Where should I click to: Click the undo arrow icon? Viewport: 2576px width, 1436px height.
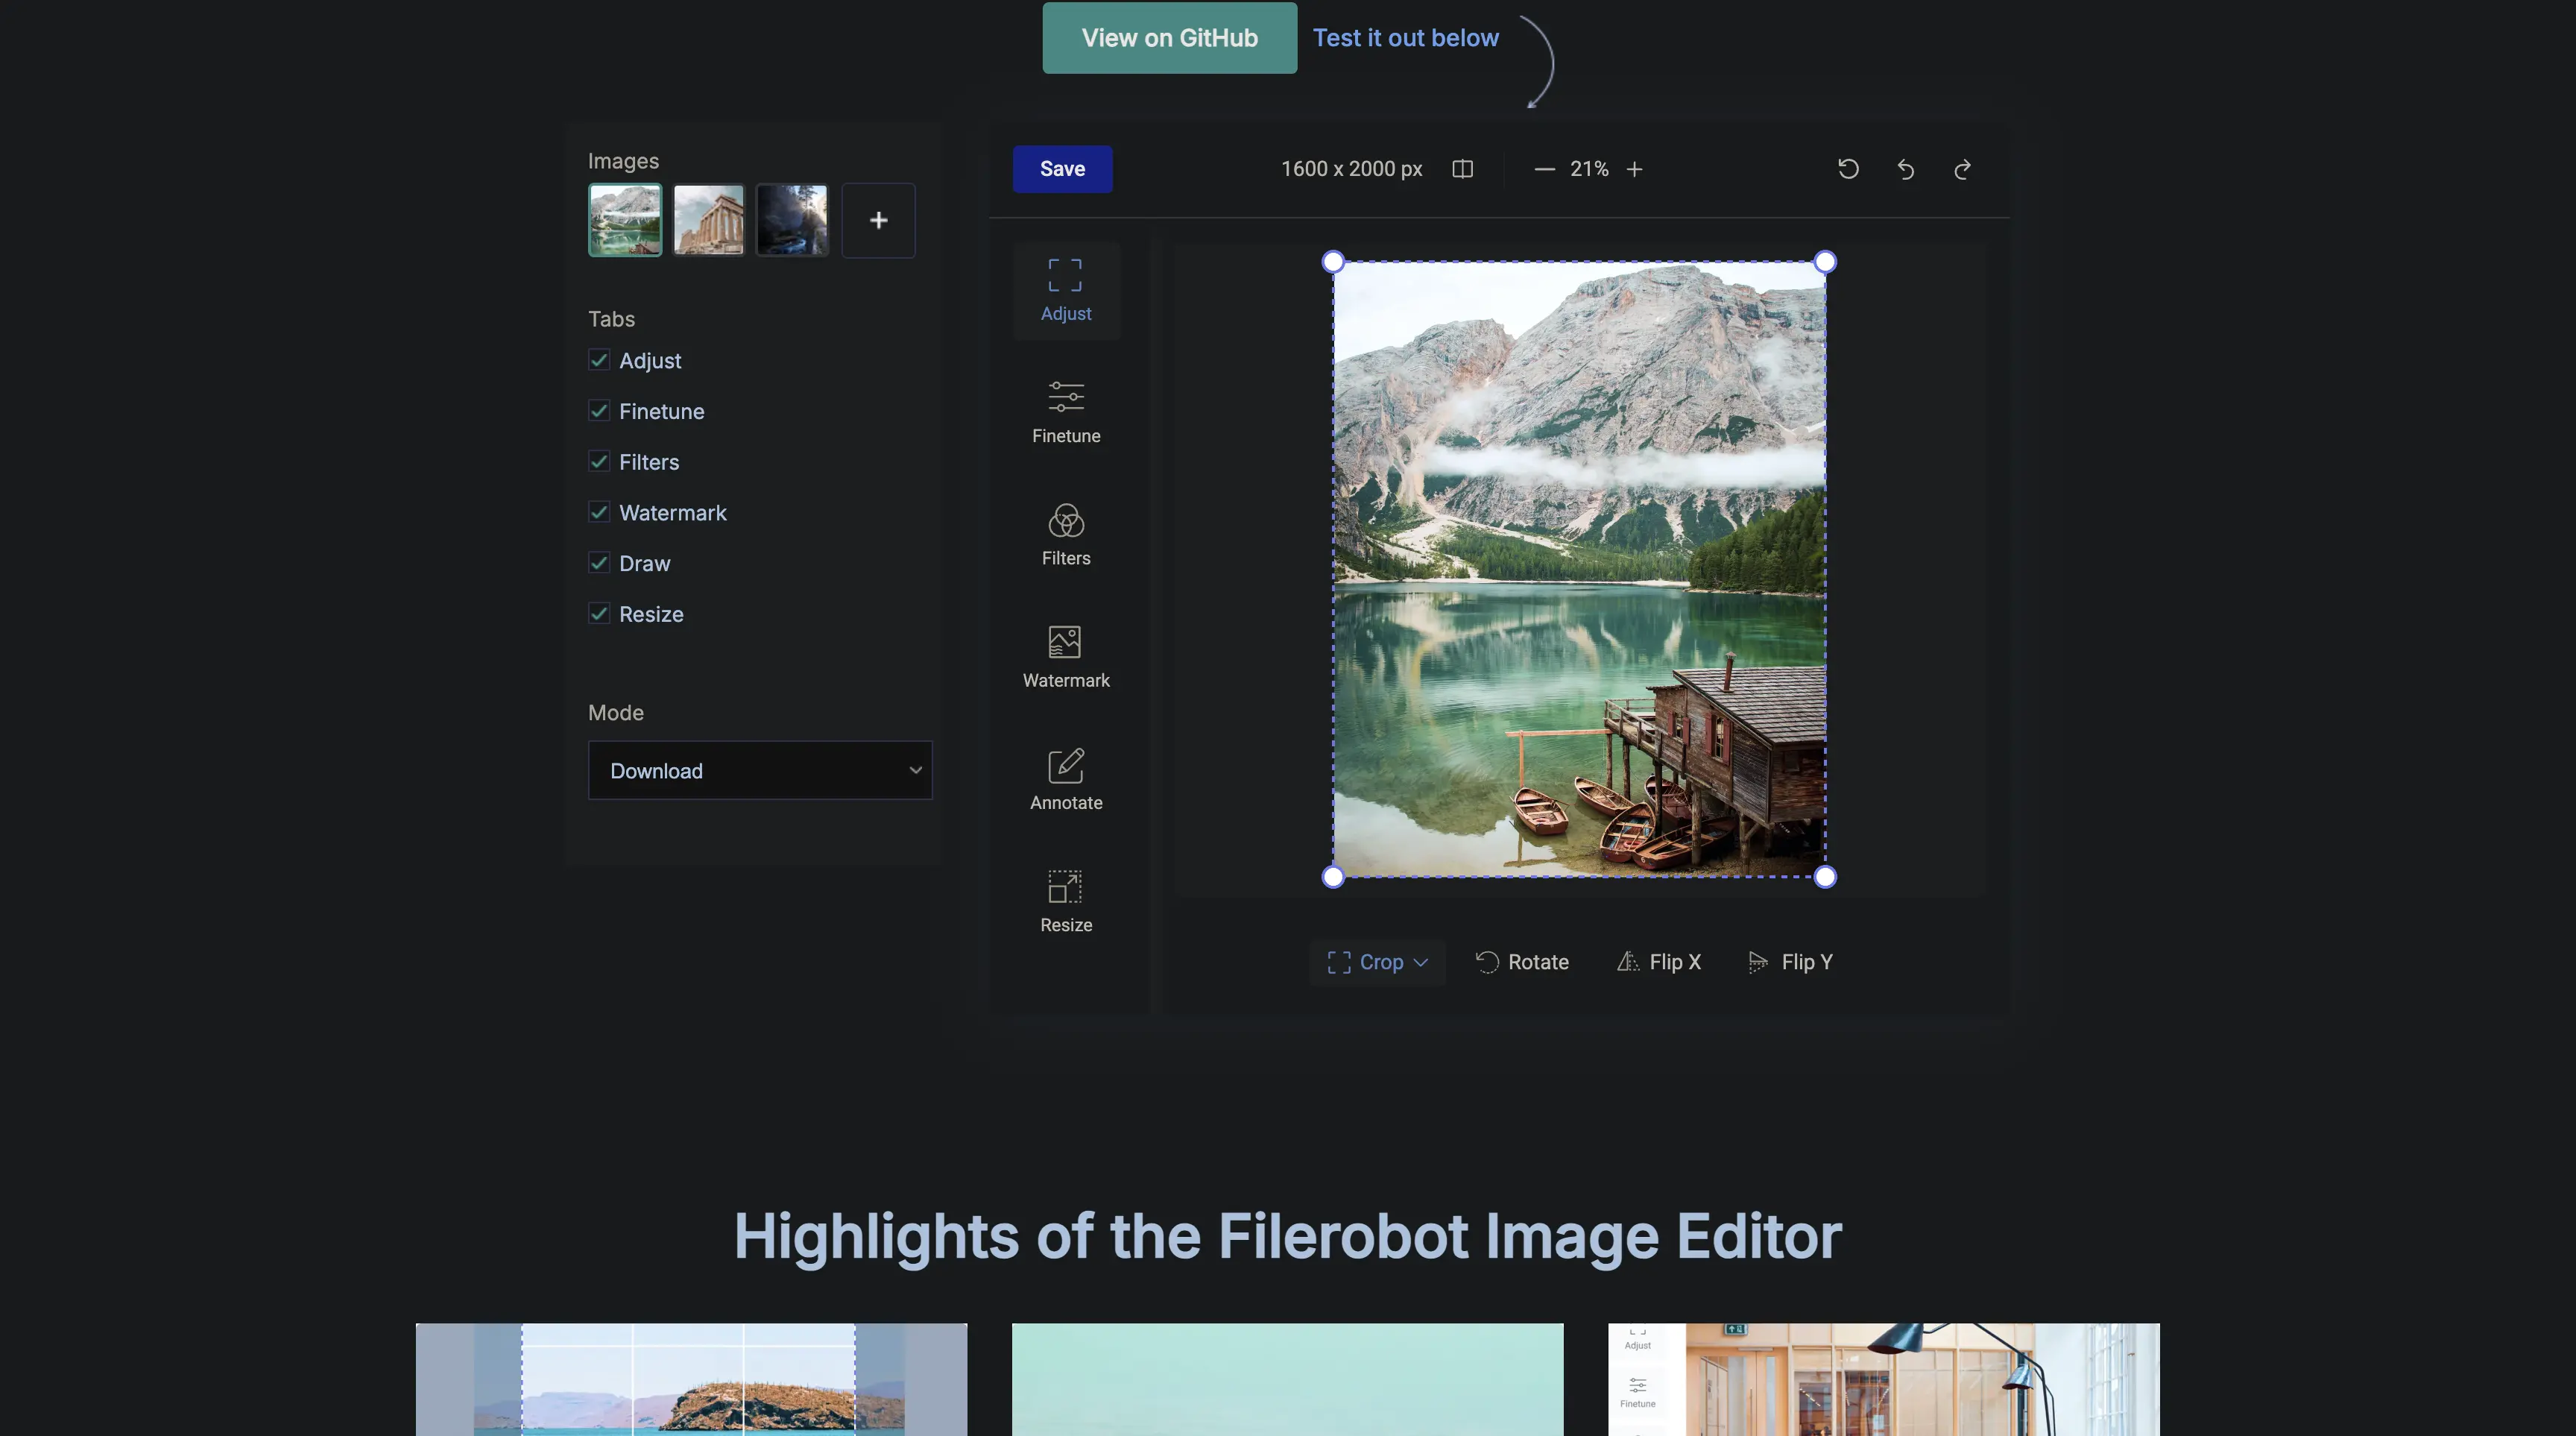point(1905,169)
